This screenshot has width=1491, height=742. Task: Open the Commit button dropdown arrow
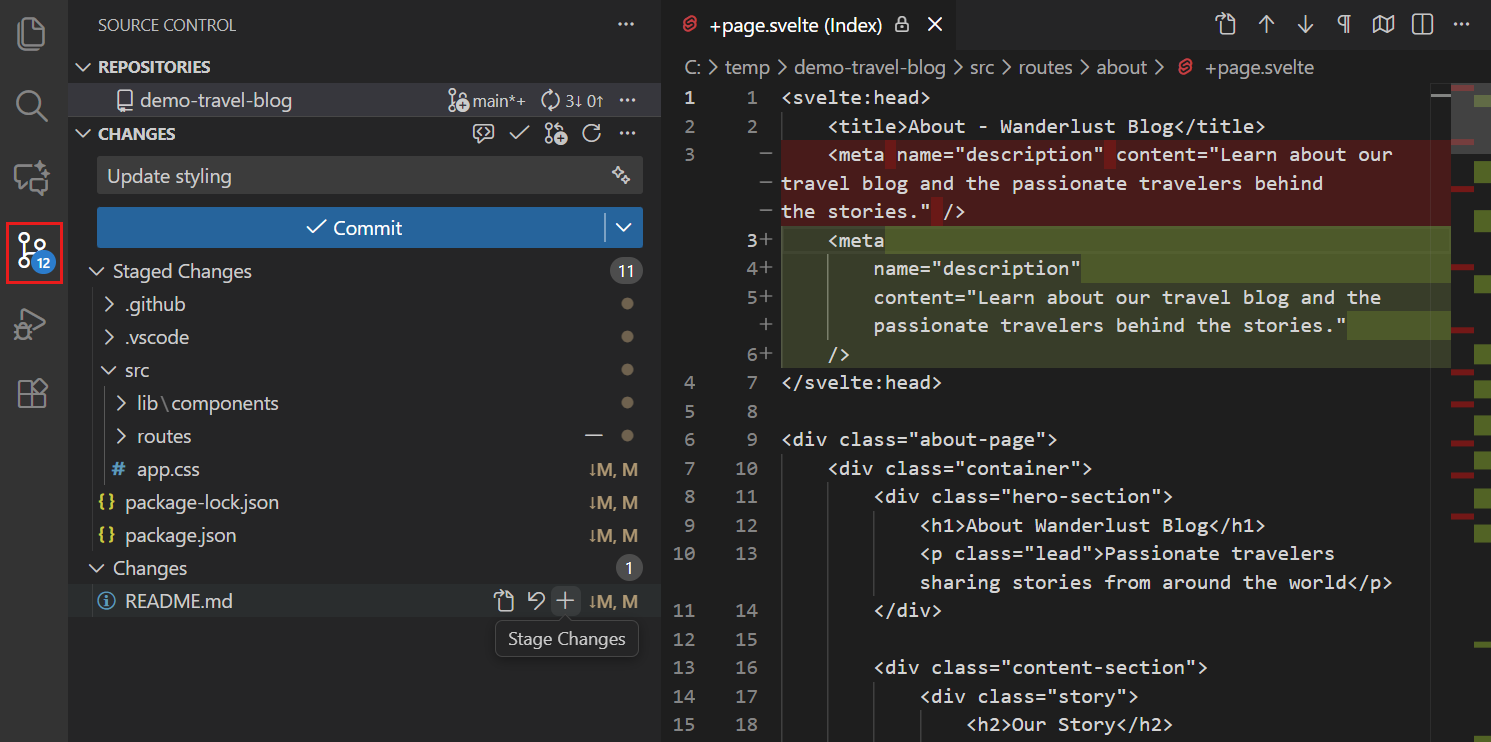623,227
